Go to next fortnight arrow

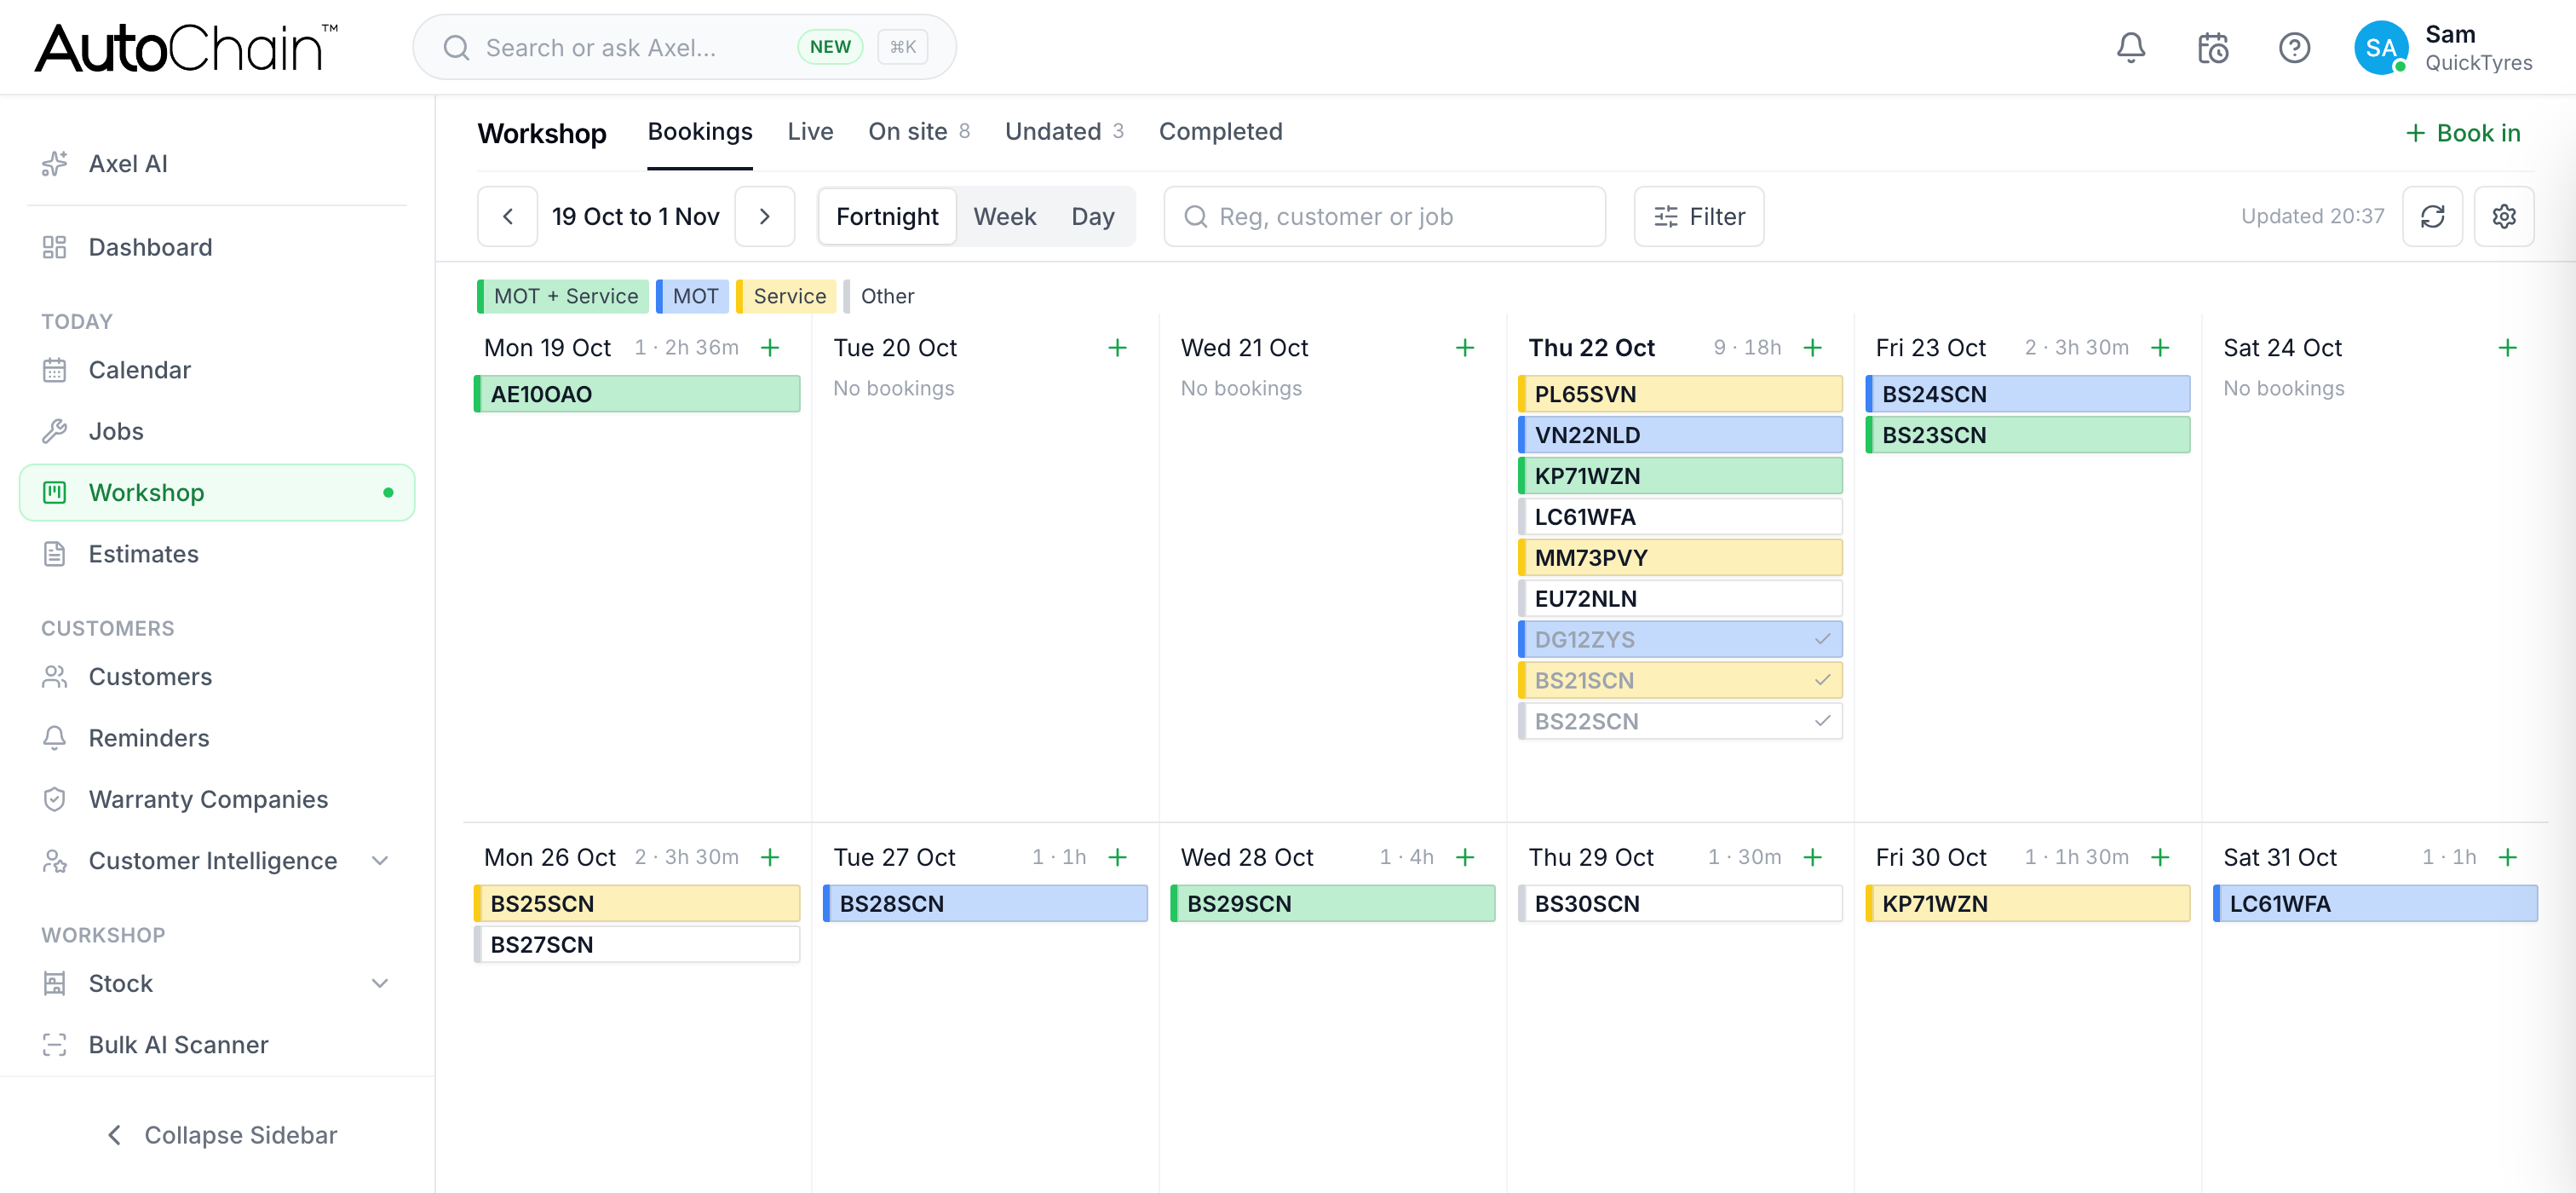coord(765,216)
